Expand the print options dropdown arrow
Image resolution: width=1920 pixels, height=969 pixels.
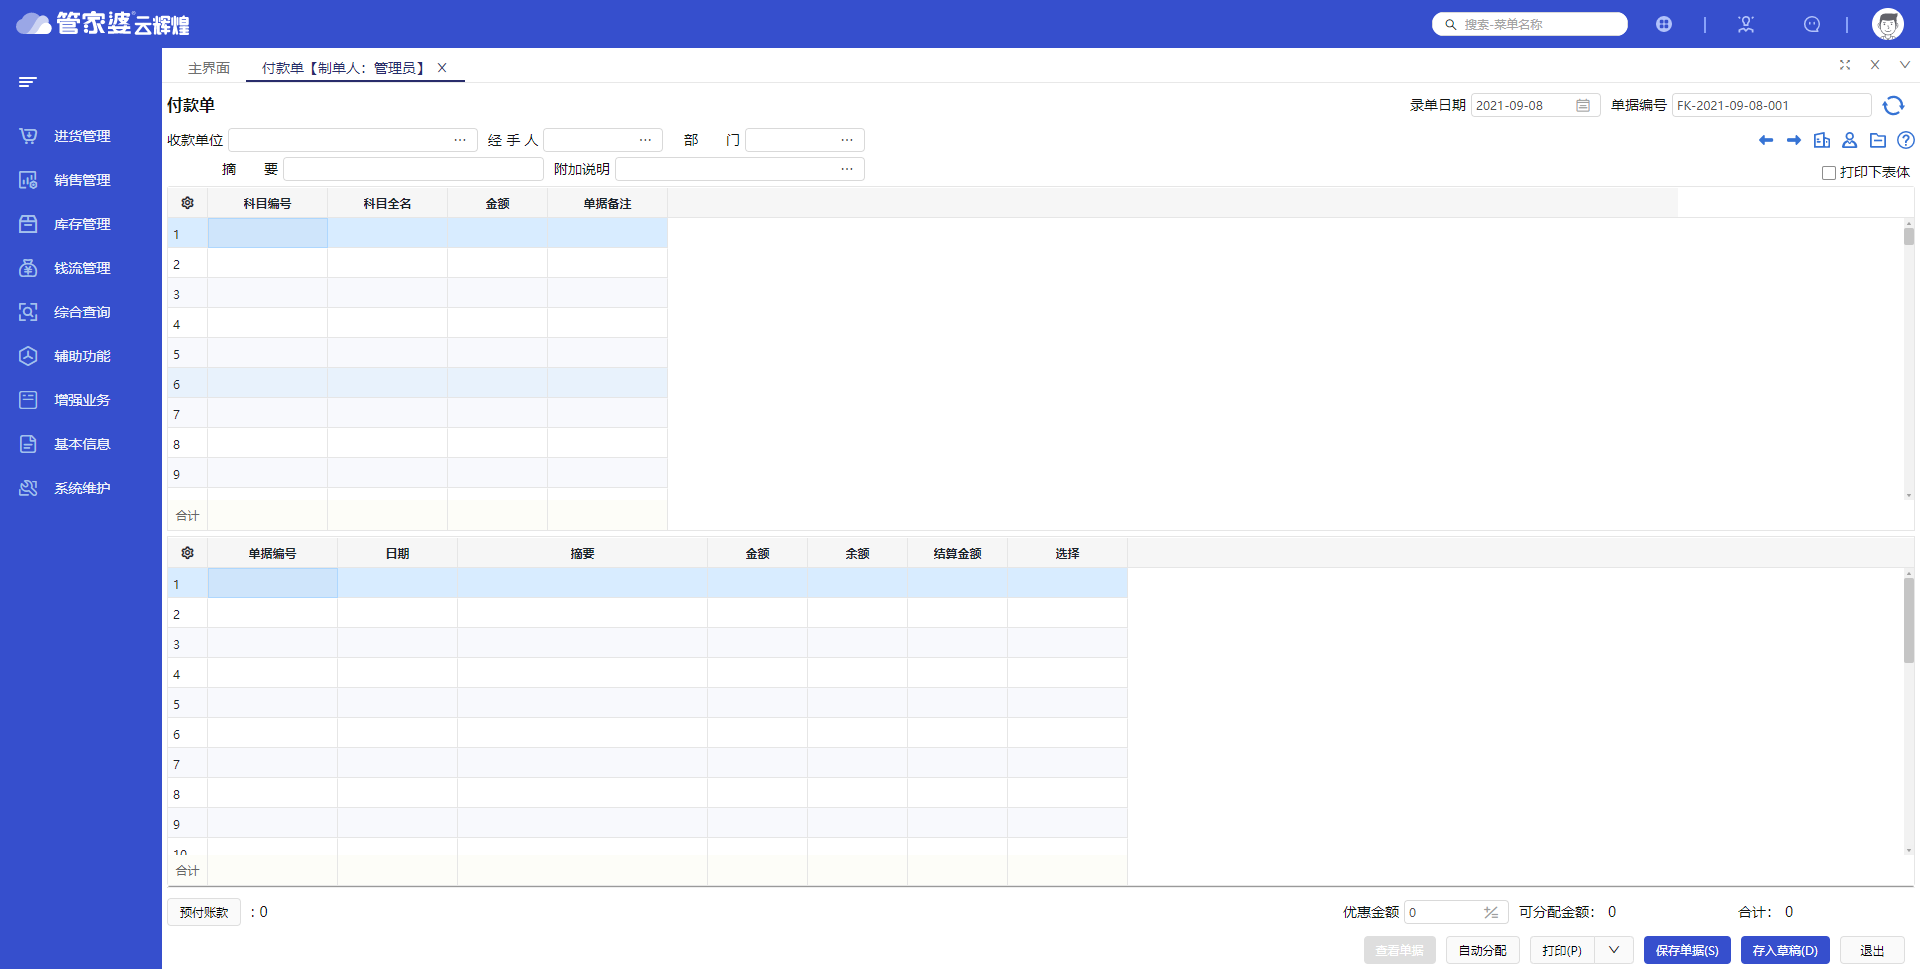(1614, 950)
